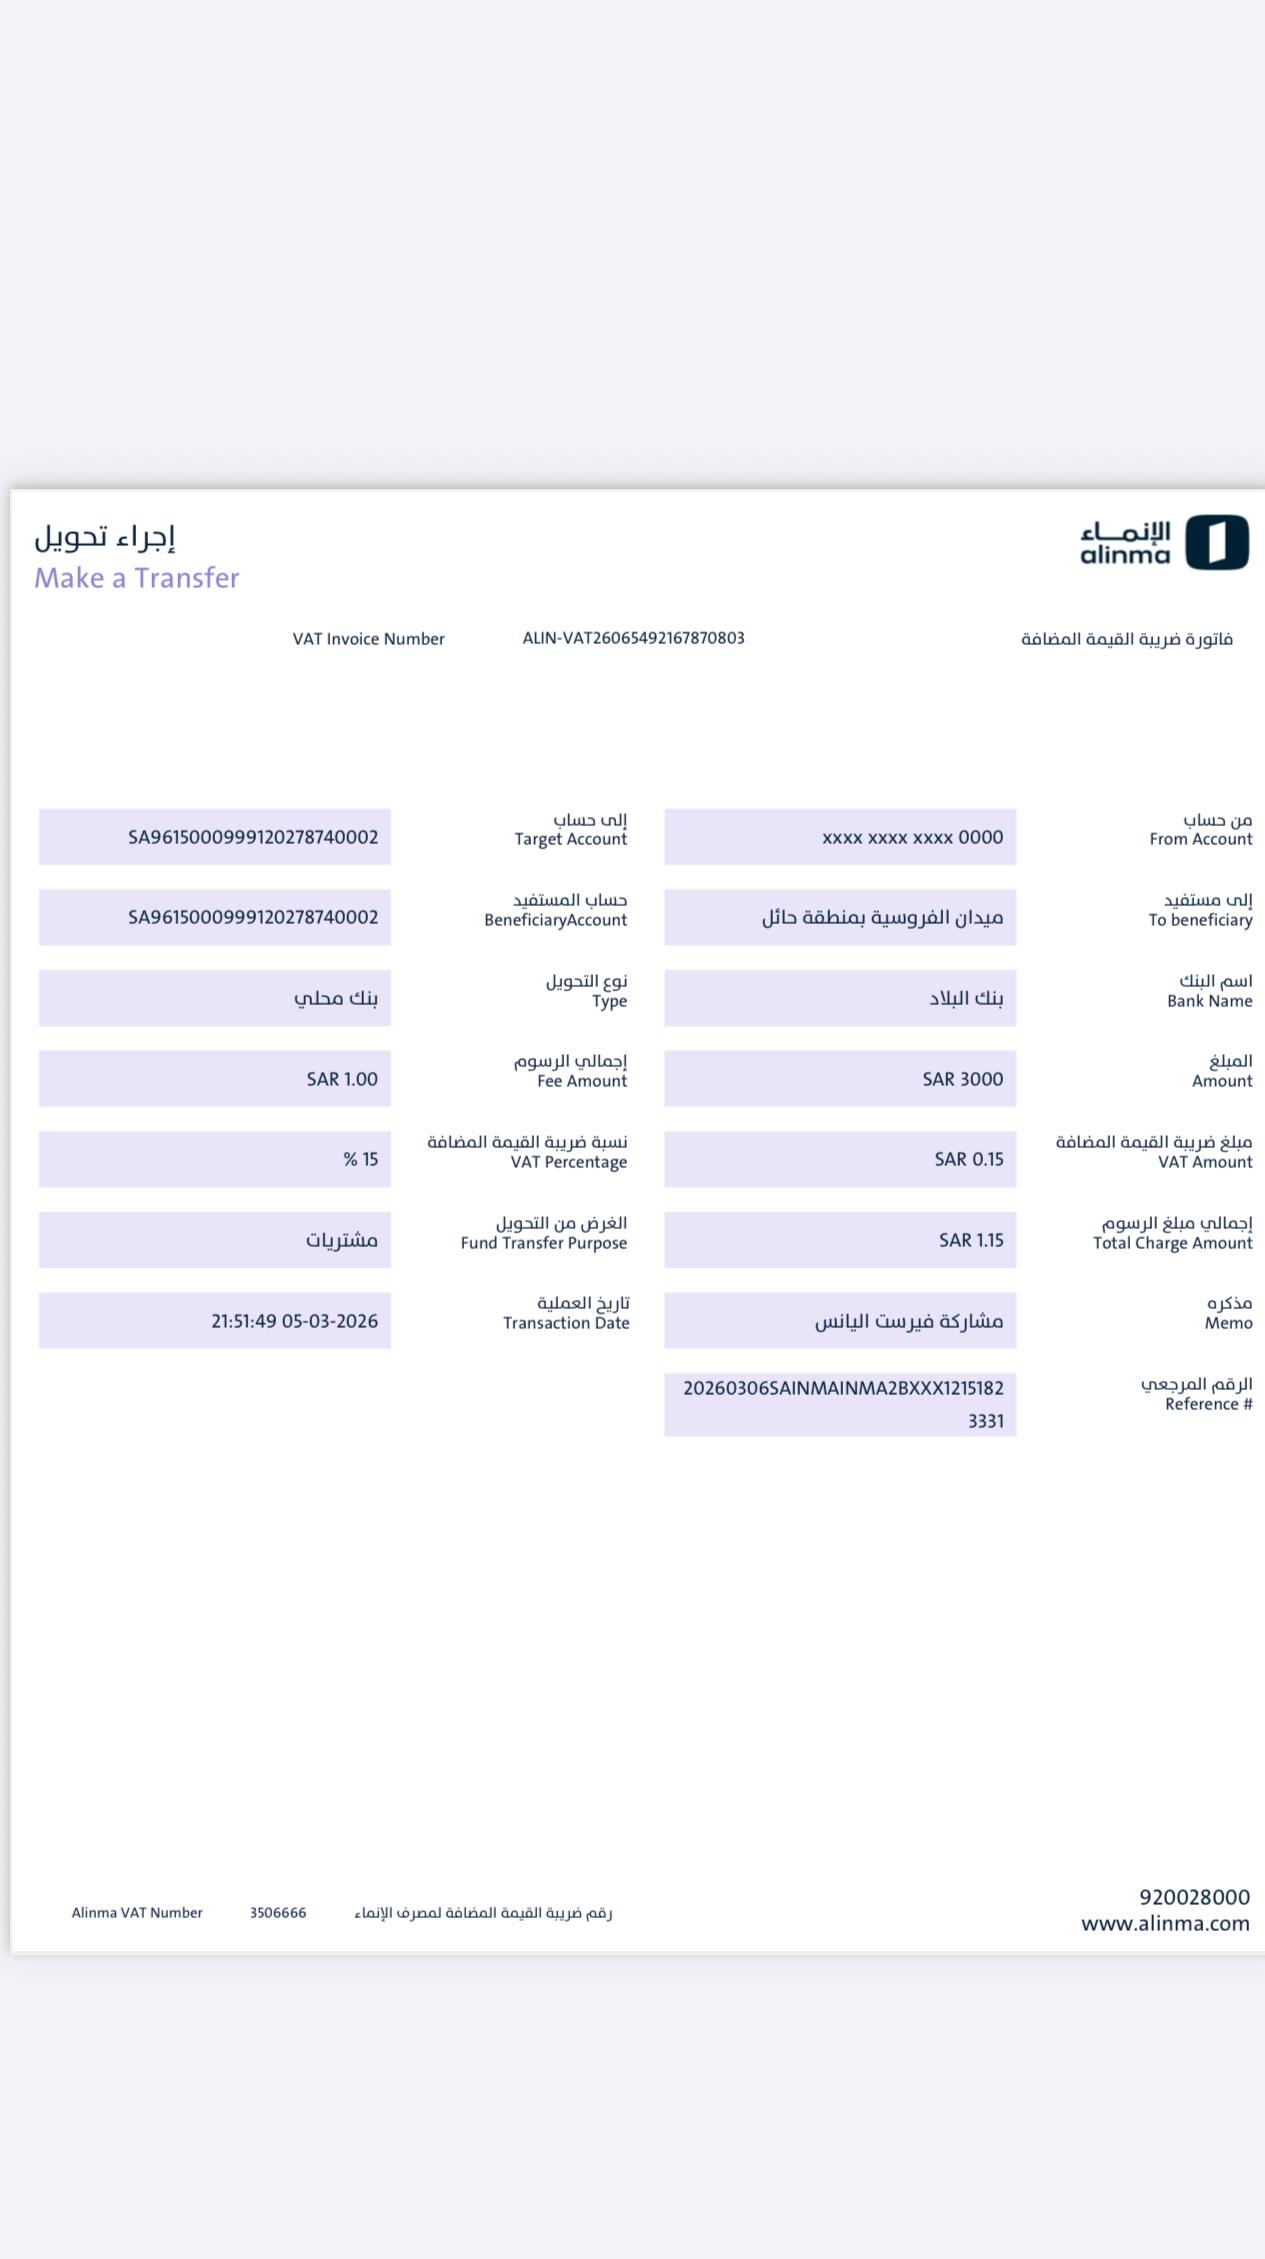Click the Make a Transfer heading

(x=137, y=578)
